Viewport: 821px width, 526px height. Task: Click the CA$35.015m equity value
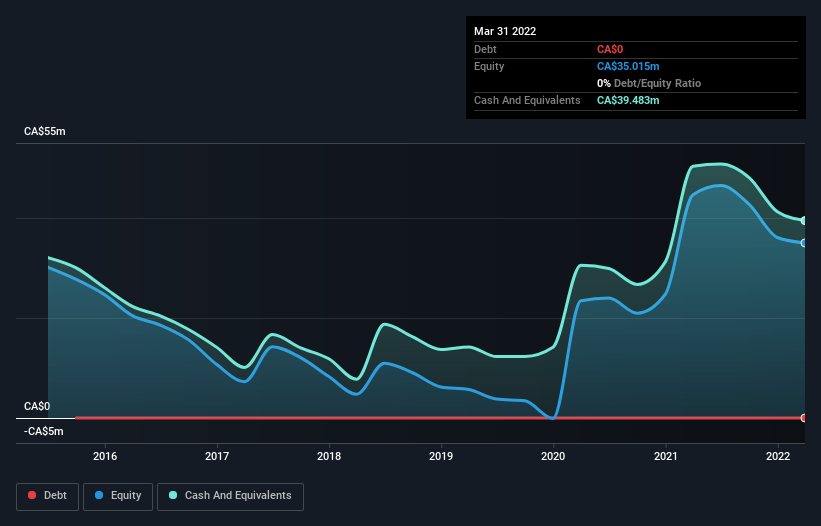coord(628,66)
